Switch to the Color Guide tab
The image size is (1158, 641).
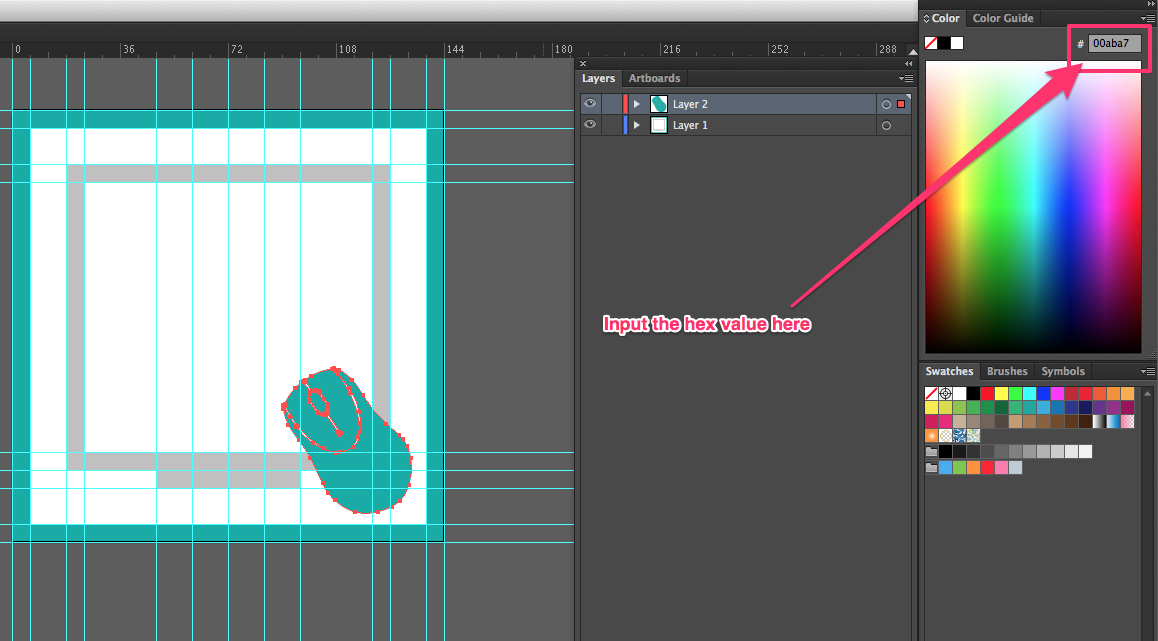click(1002, 17)
